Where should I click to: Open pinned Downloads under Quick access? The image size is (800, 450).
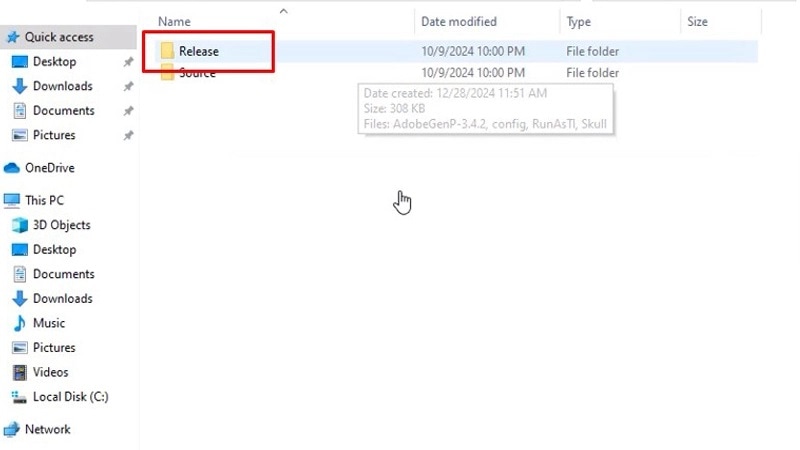point(63,86)
